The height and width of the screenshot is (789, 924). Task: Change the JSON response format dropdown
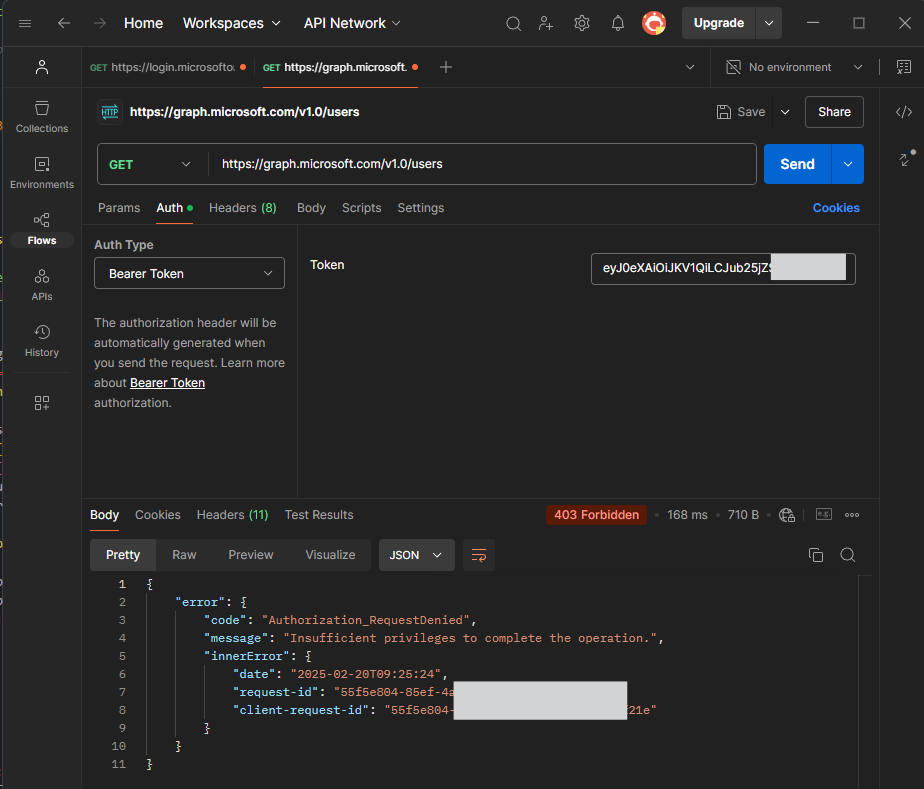(416, 555)
